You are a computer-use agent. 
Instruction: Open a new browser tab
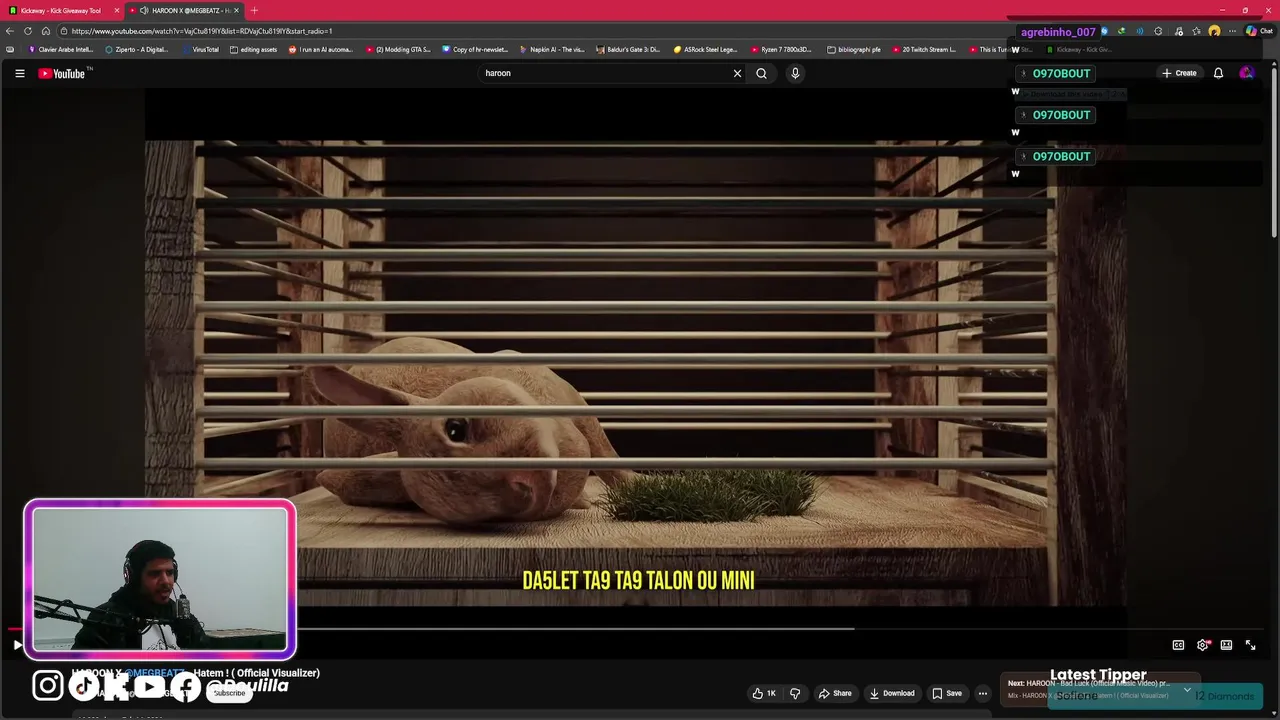[254, 10]
